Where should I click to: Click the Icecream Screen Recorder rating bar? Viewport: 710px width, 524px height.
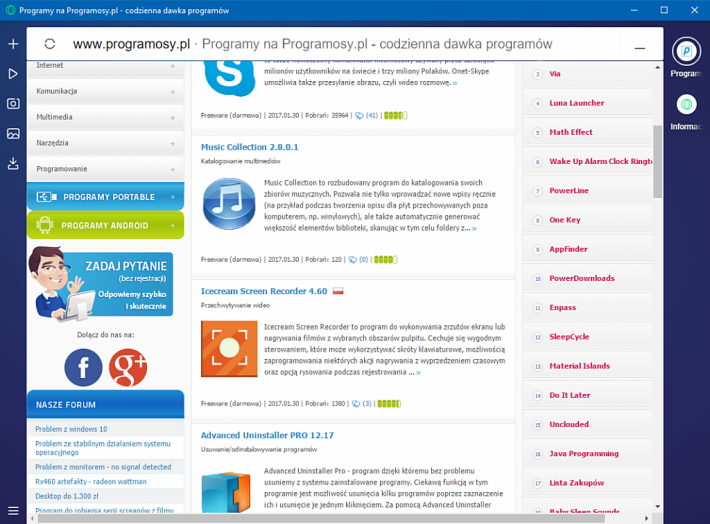[389, 404]
